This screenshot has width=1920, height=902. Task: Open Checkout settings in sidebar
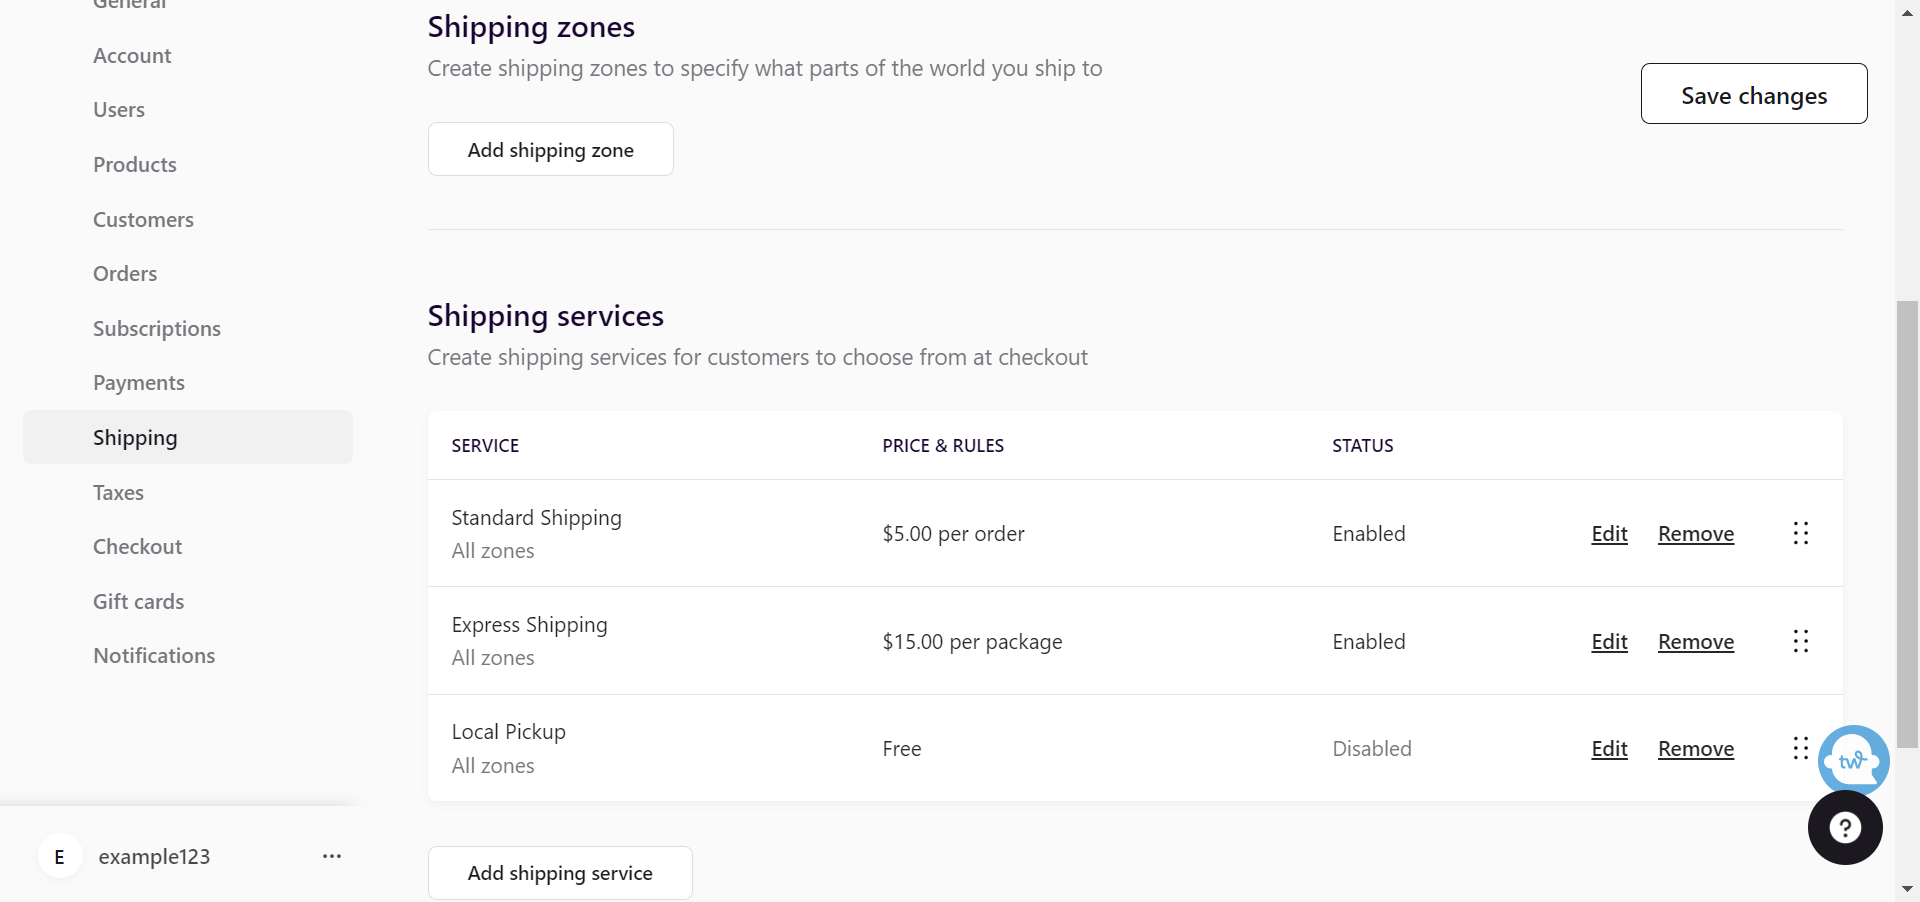point(138,547)
